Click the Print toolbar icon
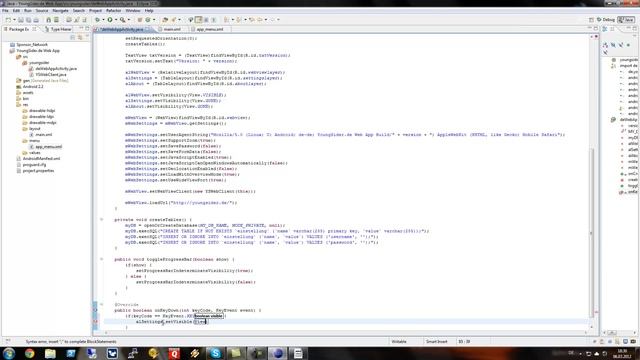 click(36, 20)
